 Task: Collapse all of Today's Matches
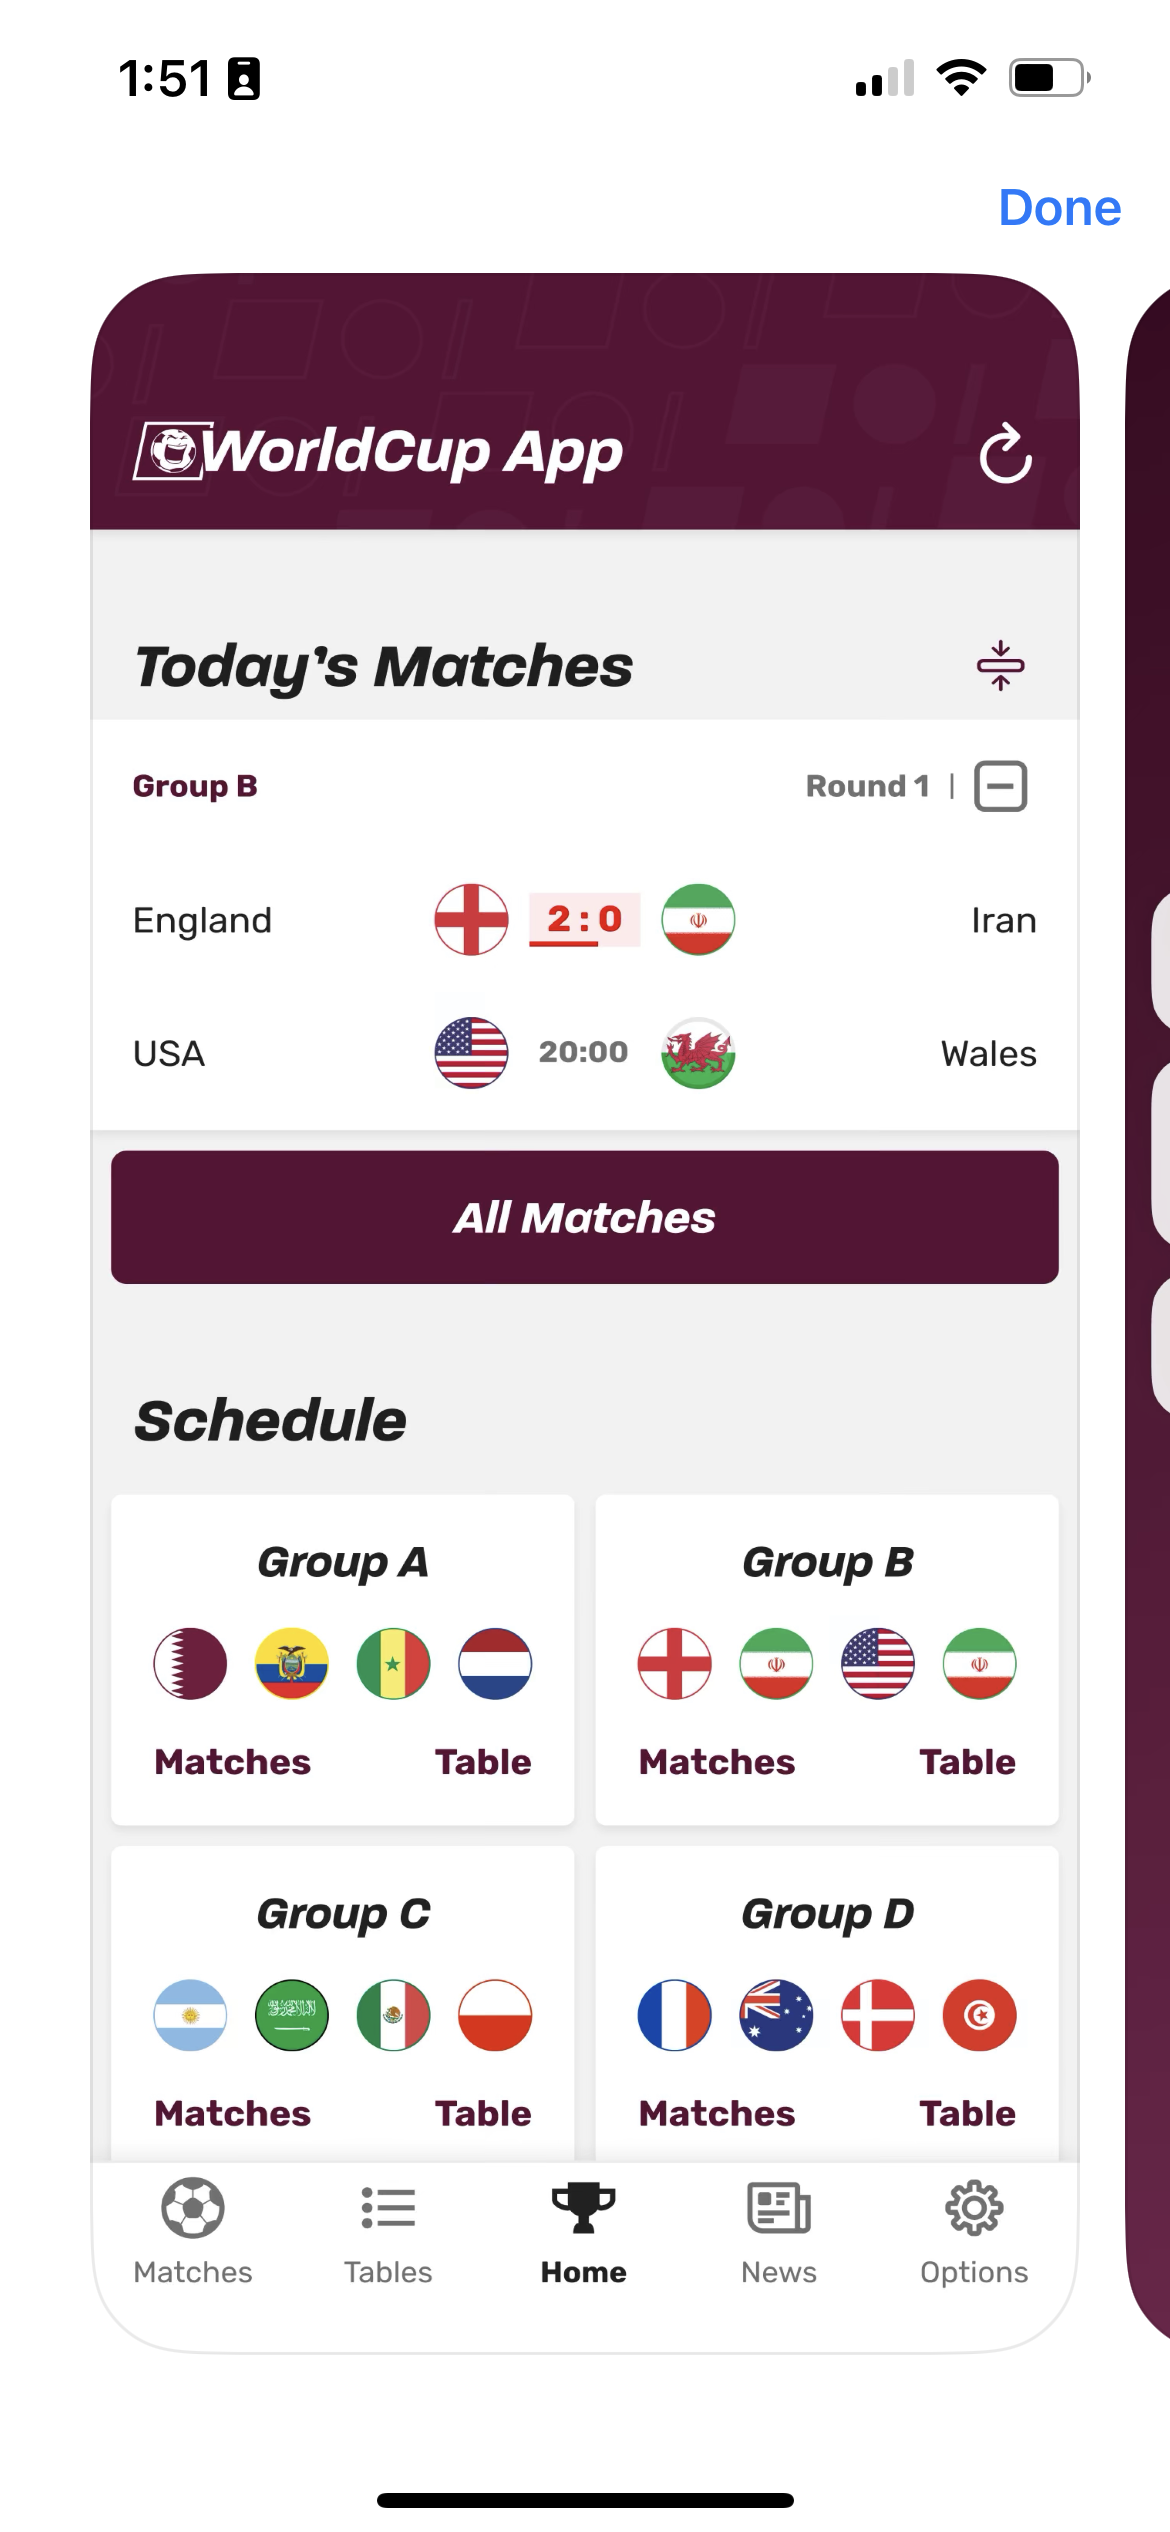[1000, 666]
